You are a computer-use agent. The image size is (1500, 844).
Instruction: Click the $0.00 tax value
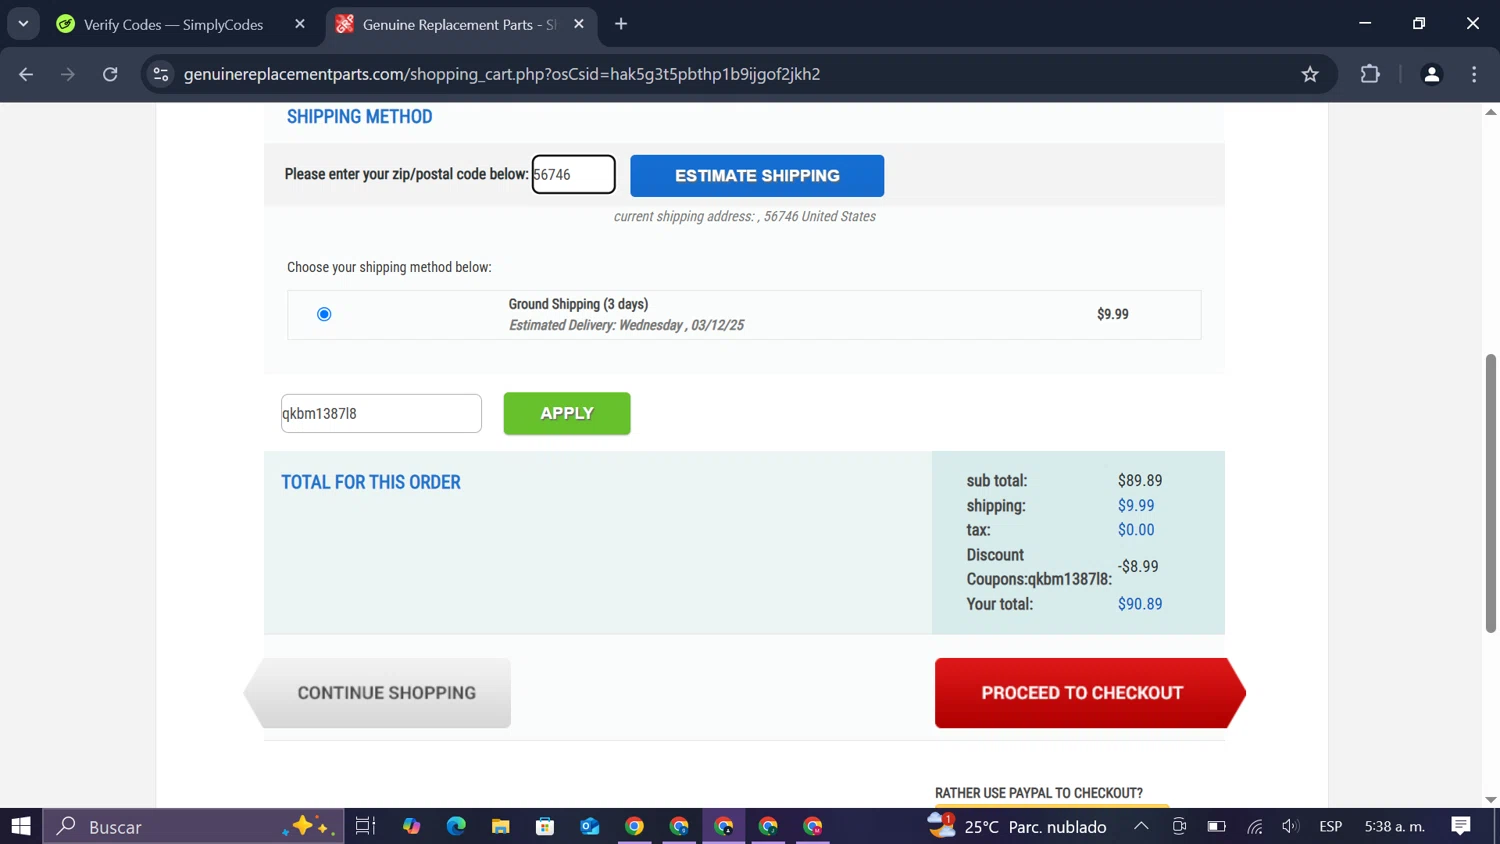click(x=1136, y=530)
